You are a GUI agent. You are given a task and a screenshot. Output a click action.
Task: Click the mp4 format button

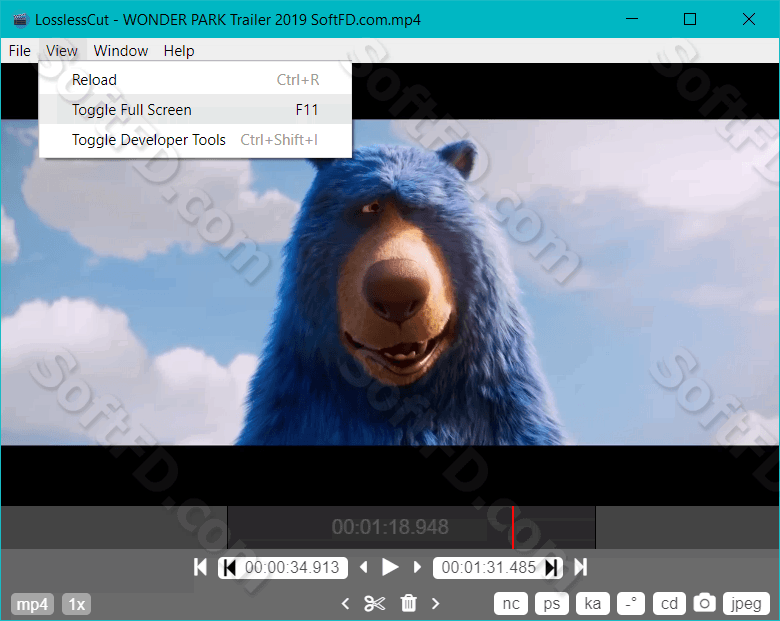coord(32,605)
